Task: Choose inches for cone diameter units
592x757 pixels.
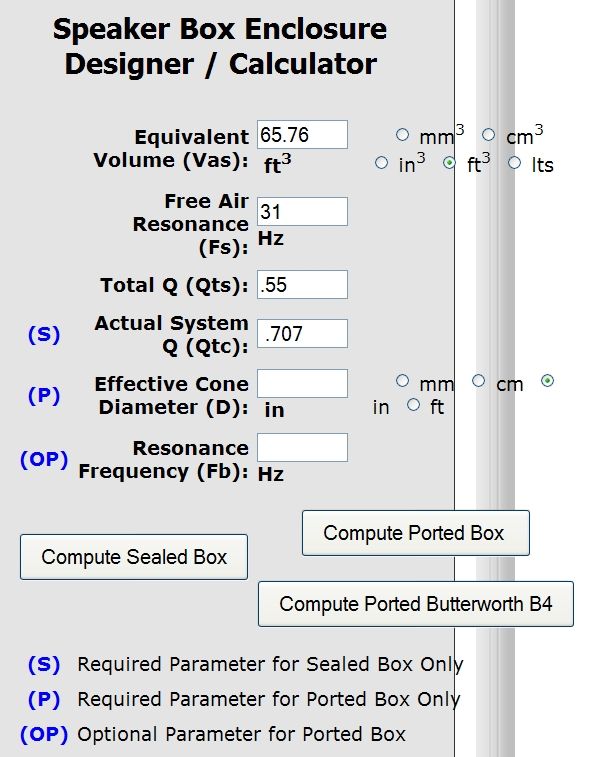Action: point(547,381)
